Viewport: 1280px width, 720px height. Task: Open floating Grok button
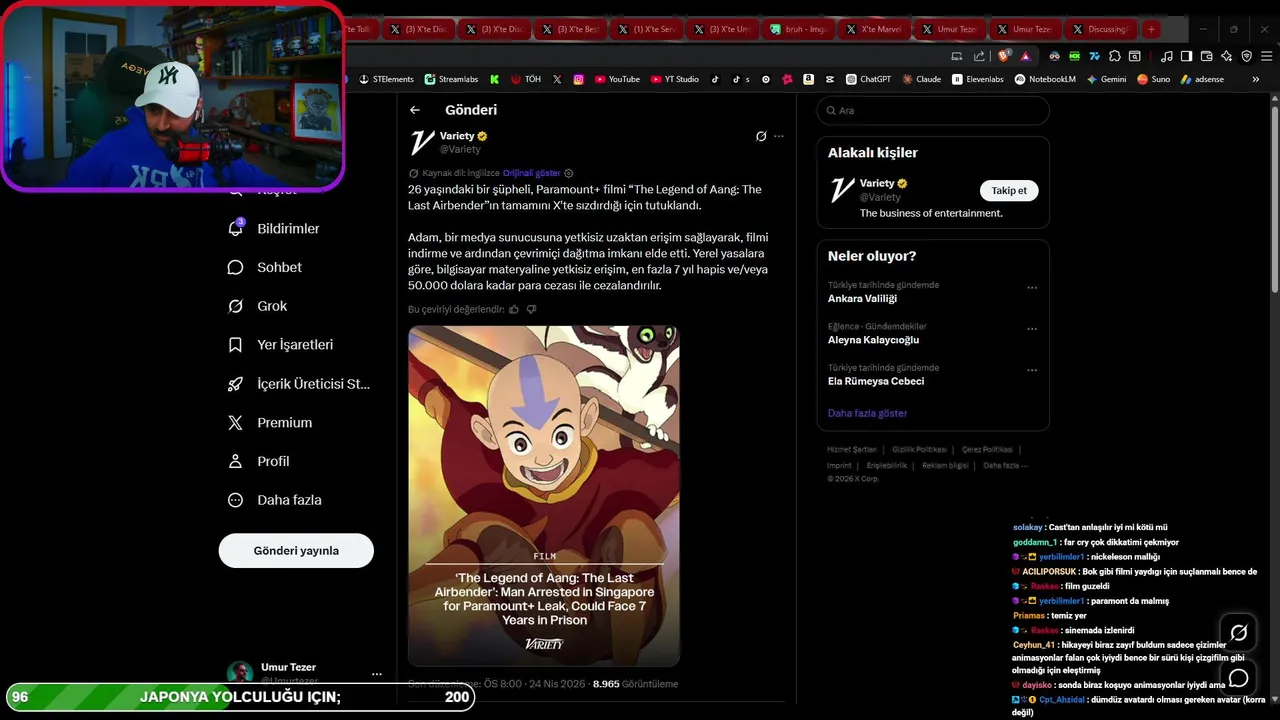pos(1238,633)
